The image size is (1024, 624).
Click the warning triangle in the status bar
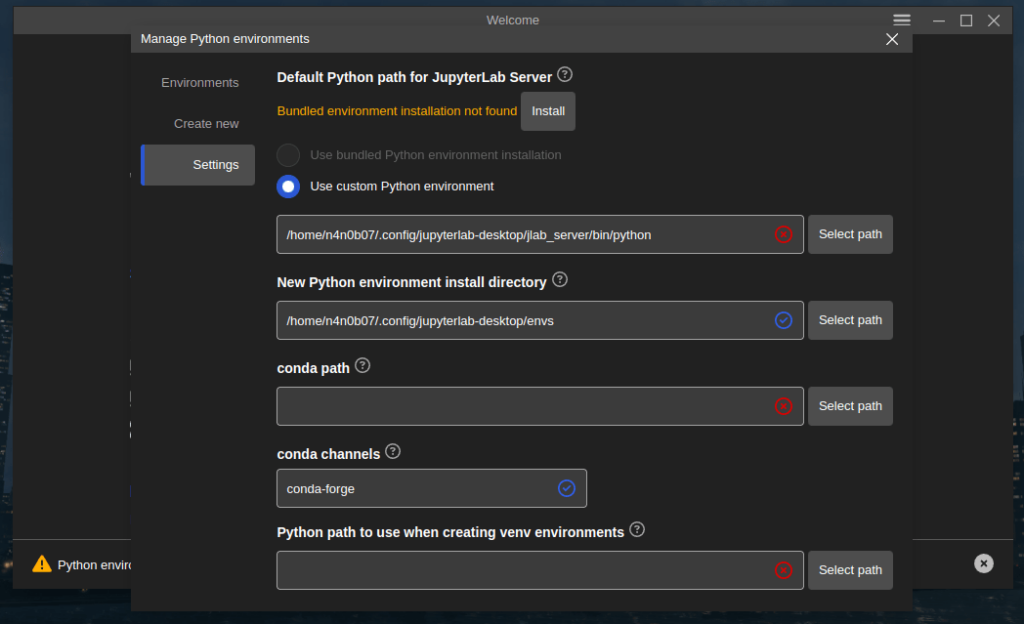coord(41,563)
